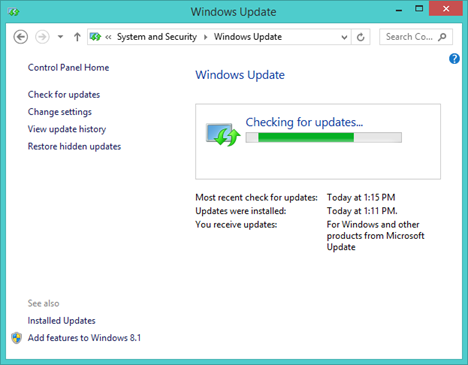Click the Back navigation arrow

pos(21,37)
